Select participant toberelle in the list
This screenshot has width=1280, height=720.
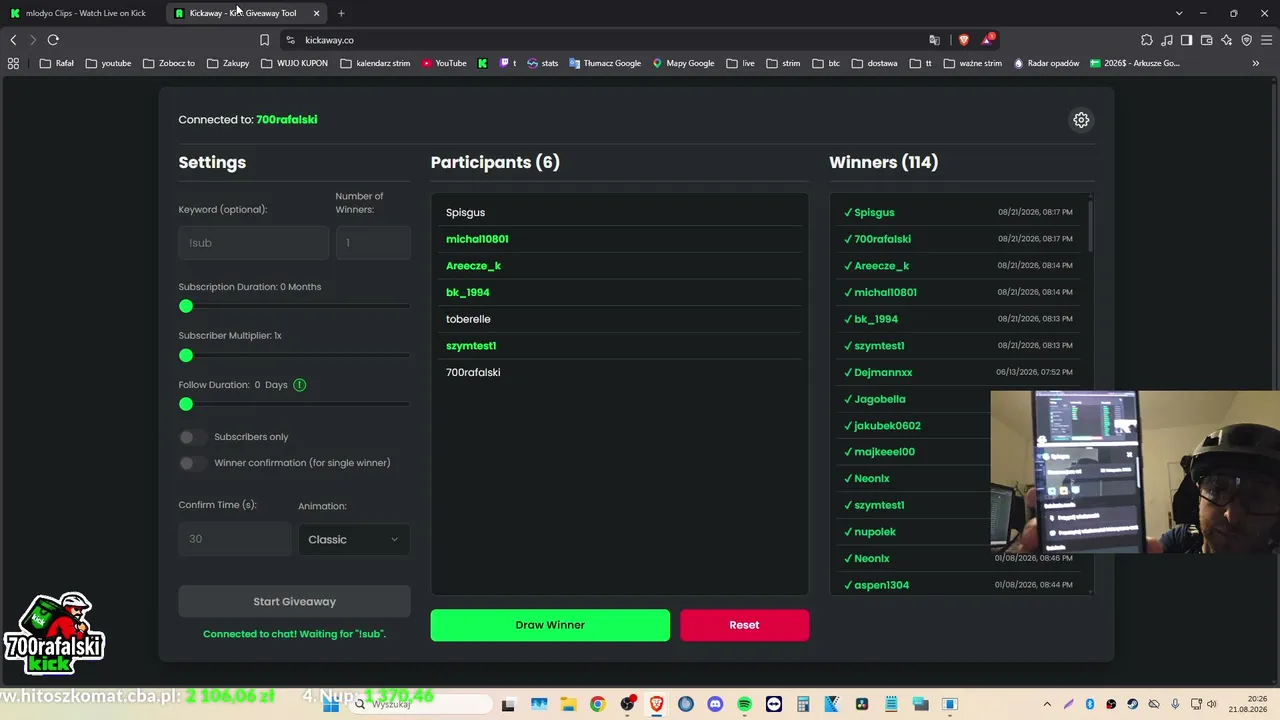(x=619, y=319)
